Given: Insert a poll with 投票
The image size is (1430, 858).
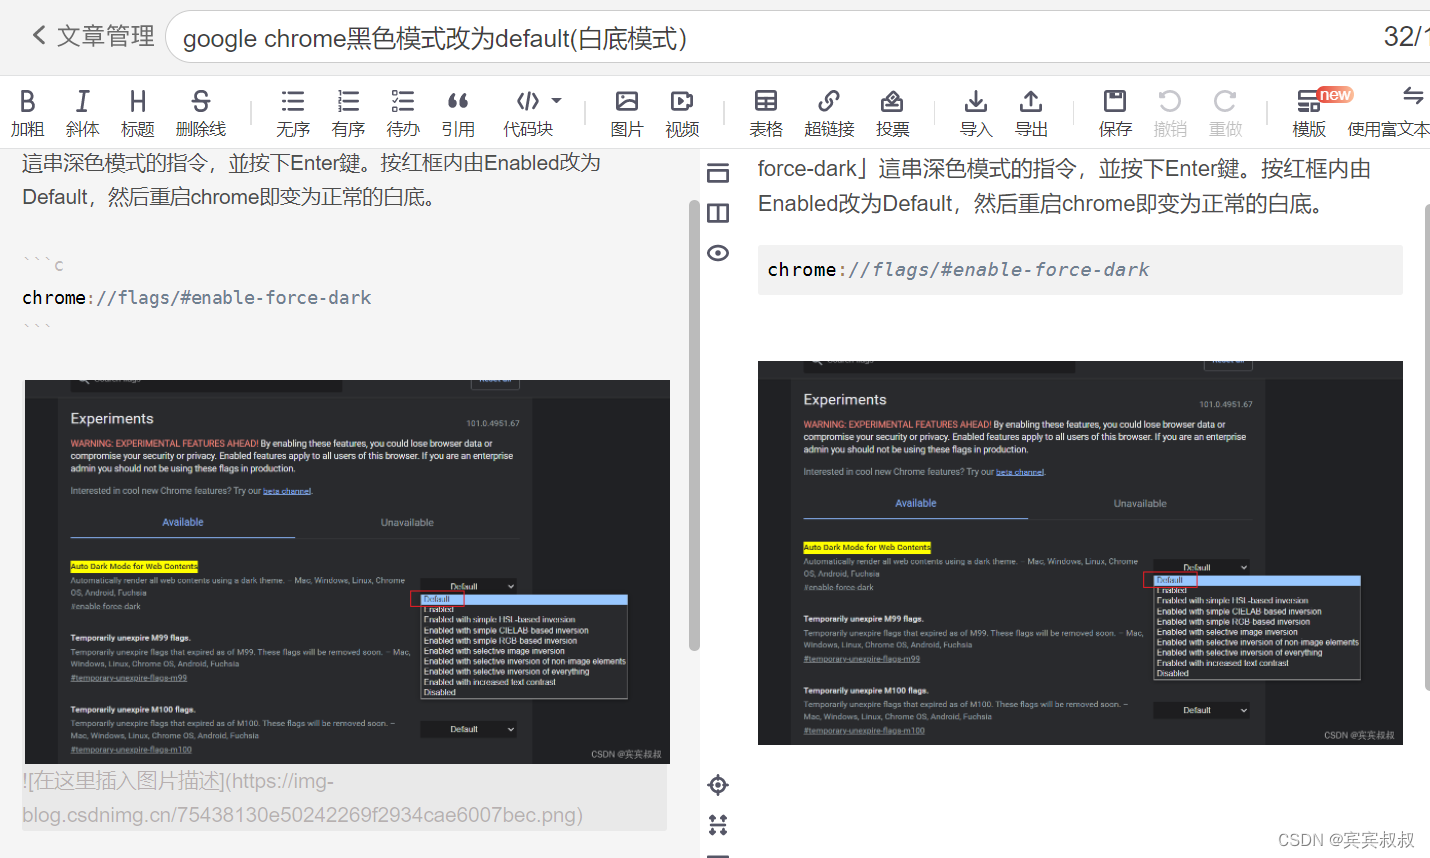Looking at the screenshot, I should (x=892, y=113).
